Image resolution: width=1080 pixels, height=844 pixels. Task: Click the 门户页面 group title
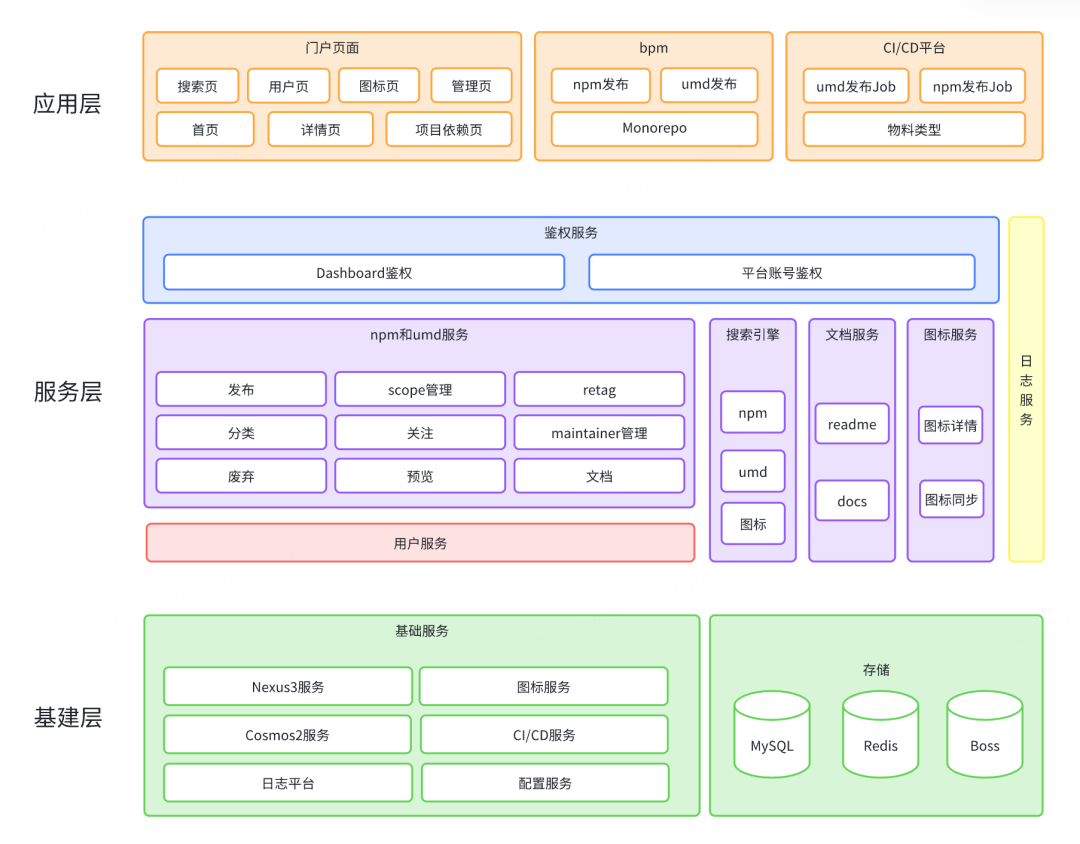(x=332, y=48)
